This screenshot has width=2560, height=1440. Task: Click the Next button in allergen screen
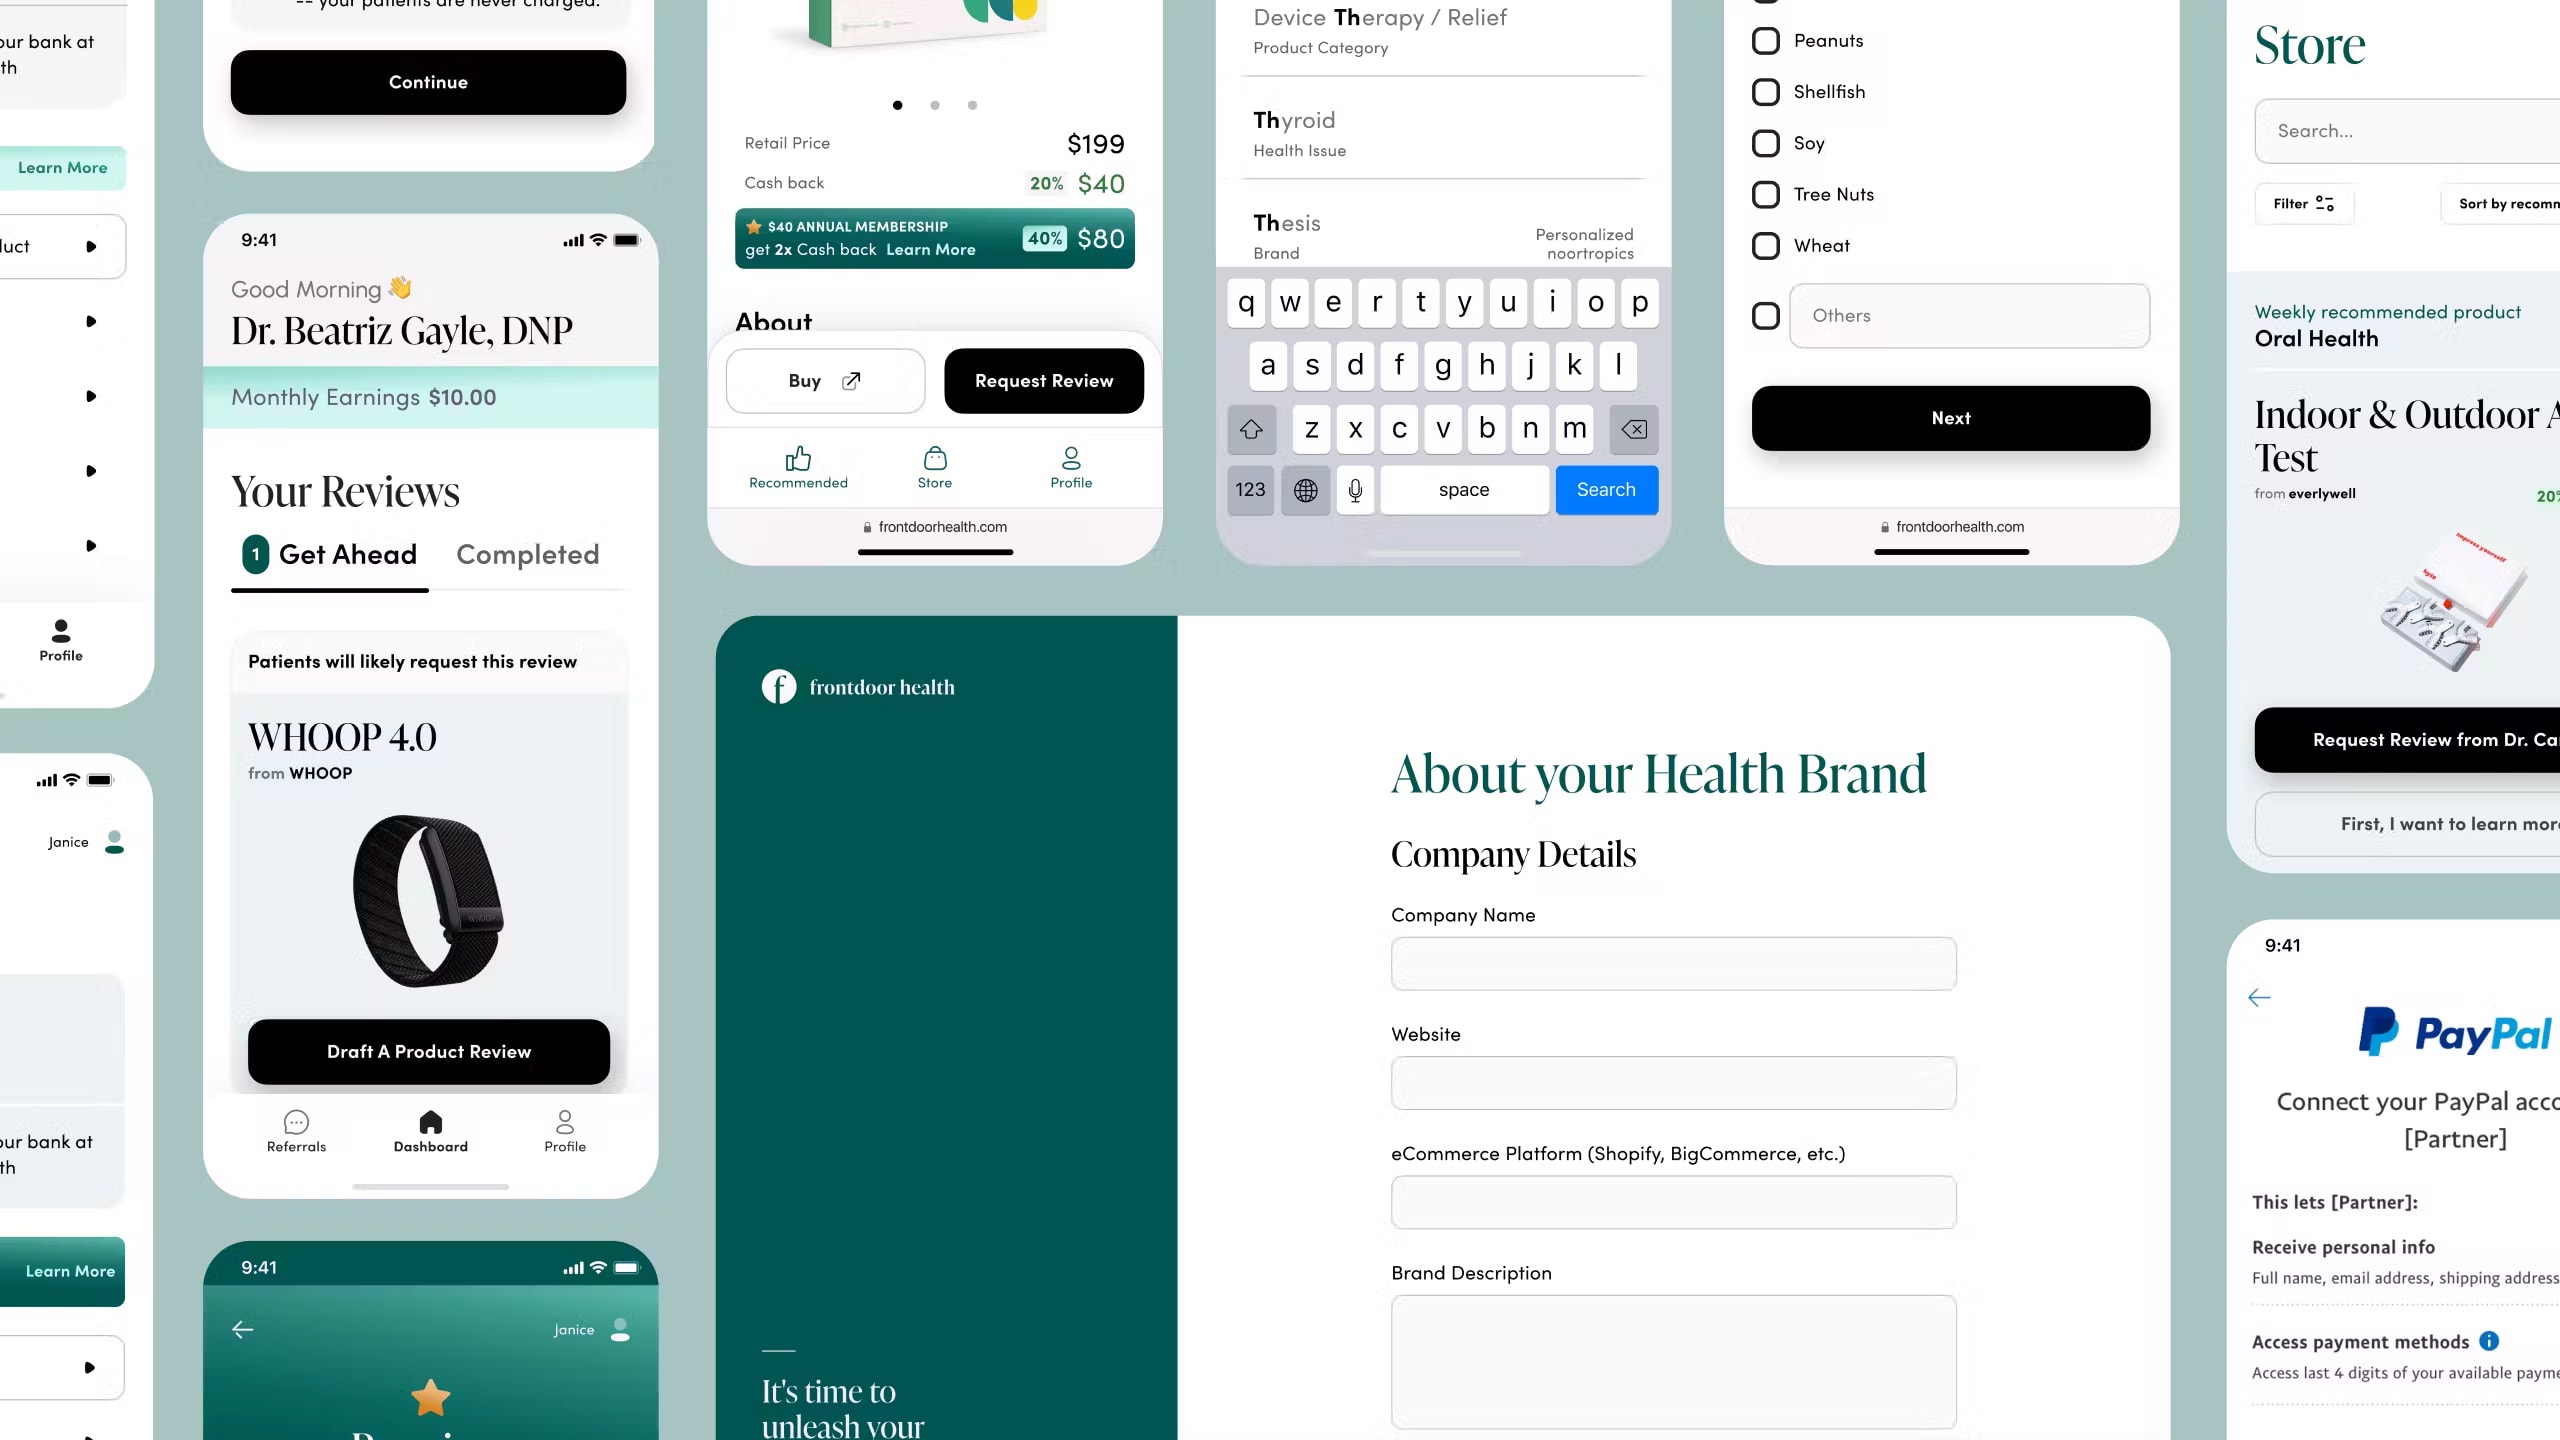tap(1952, 418)
